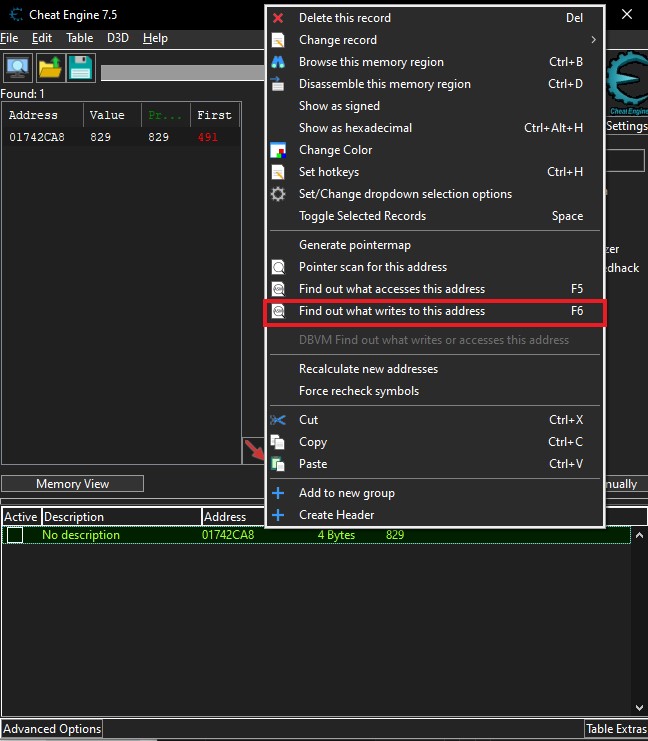Click the open folder toolbar icon

(50, 67)
